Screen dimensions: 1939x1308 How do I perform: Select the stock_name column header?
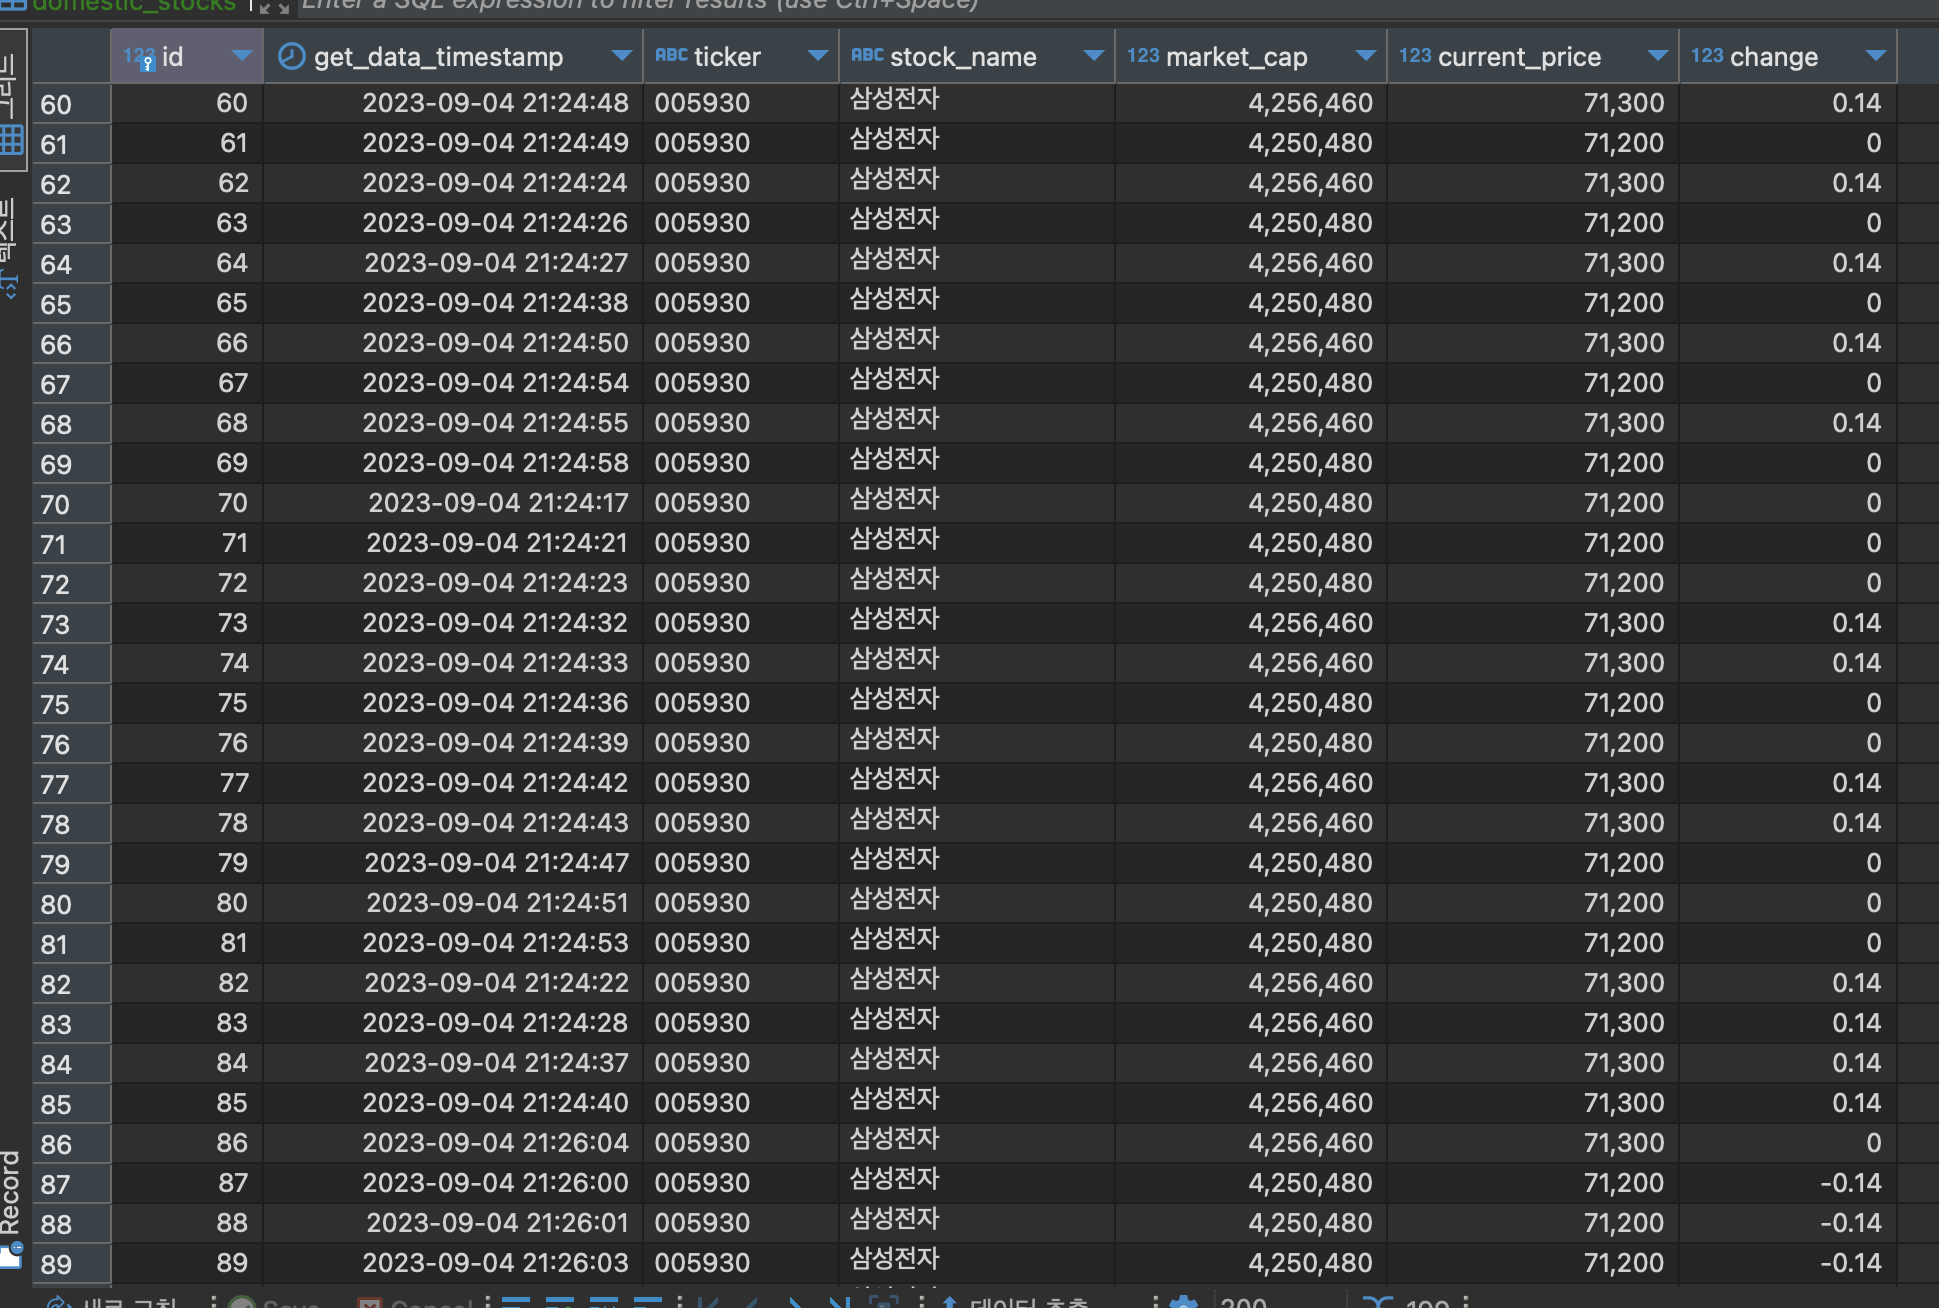(962, 57)
